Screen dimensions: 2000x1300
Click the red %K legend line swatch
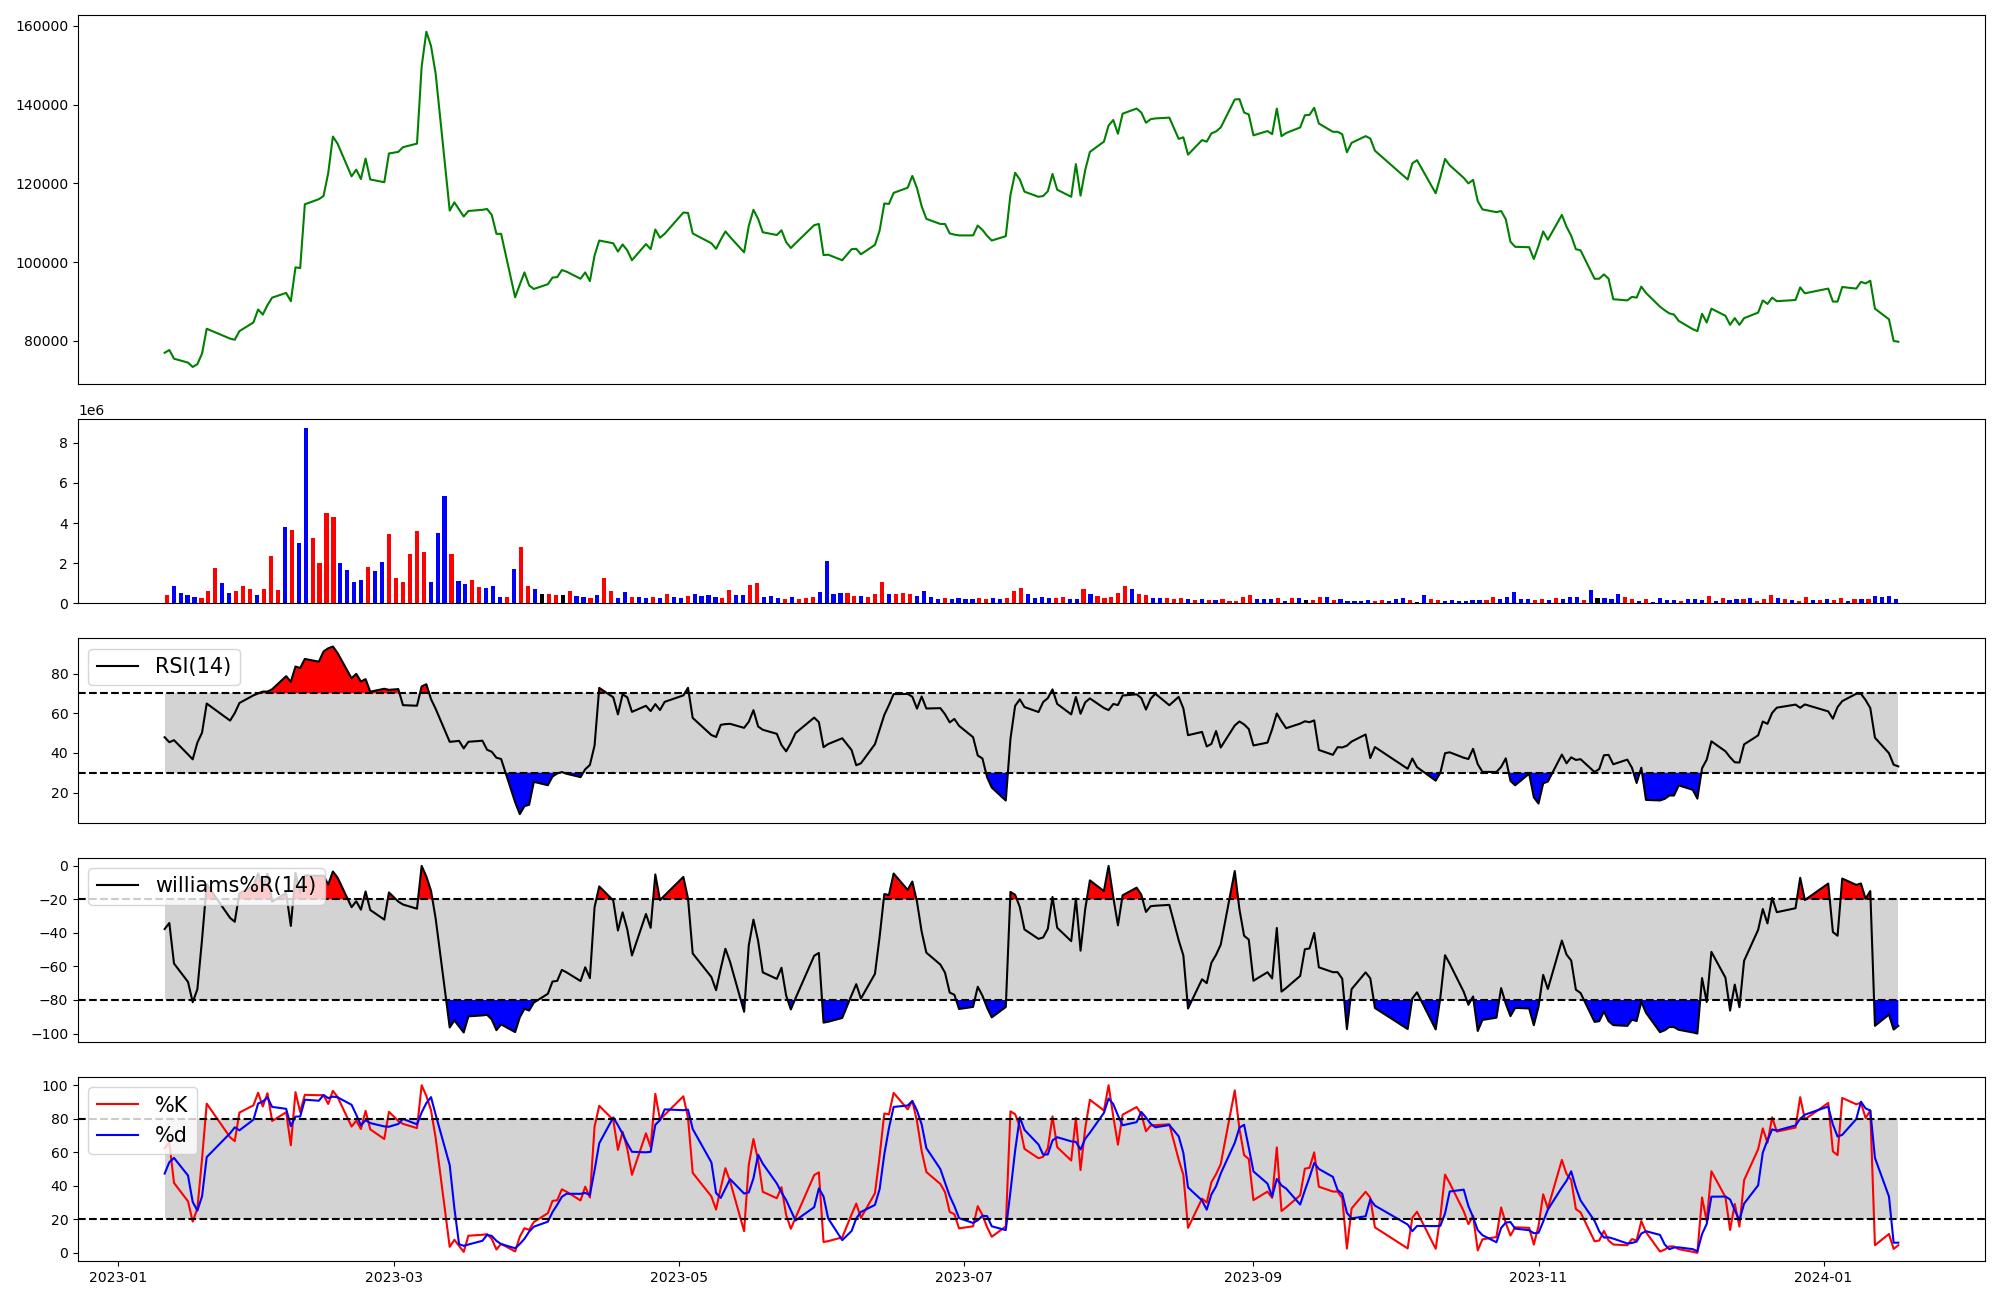[119, 1105]
